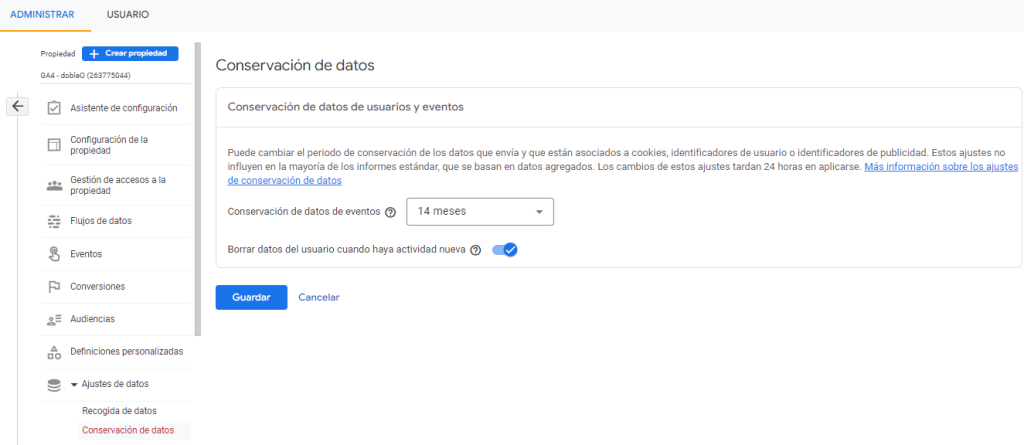
Task: Select the ADMINISTRAR tab
Action: point(44,15)
